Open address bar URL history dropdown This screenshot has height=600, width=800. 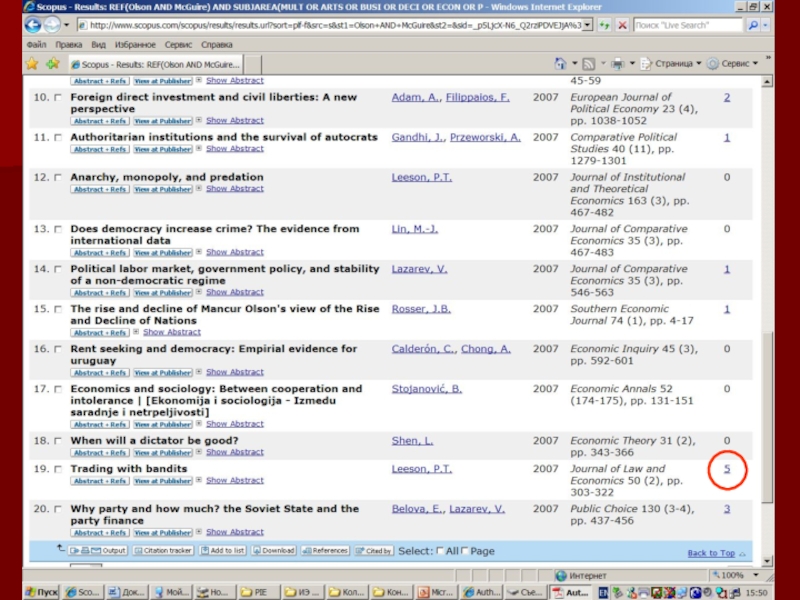[588, 25]
